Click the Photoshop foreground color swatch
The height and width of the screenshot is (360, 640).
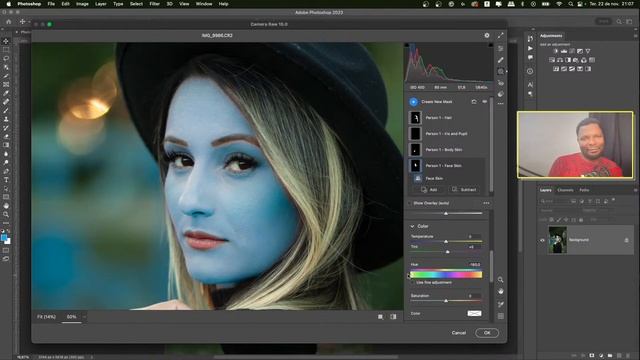click(4, 238)
